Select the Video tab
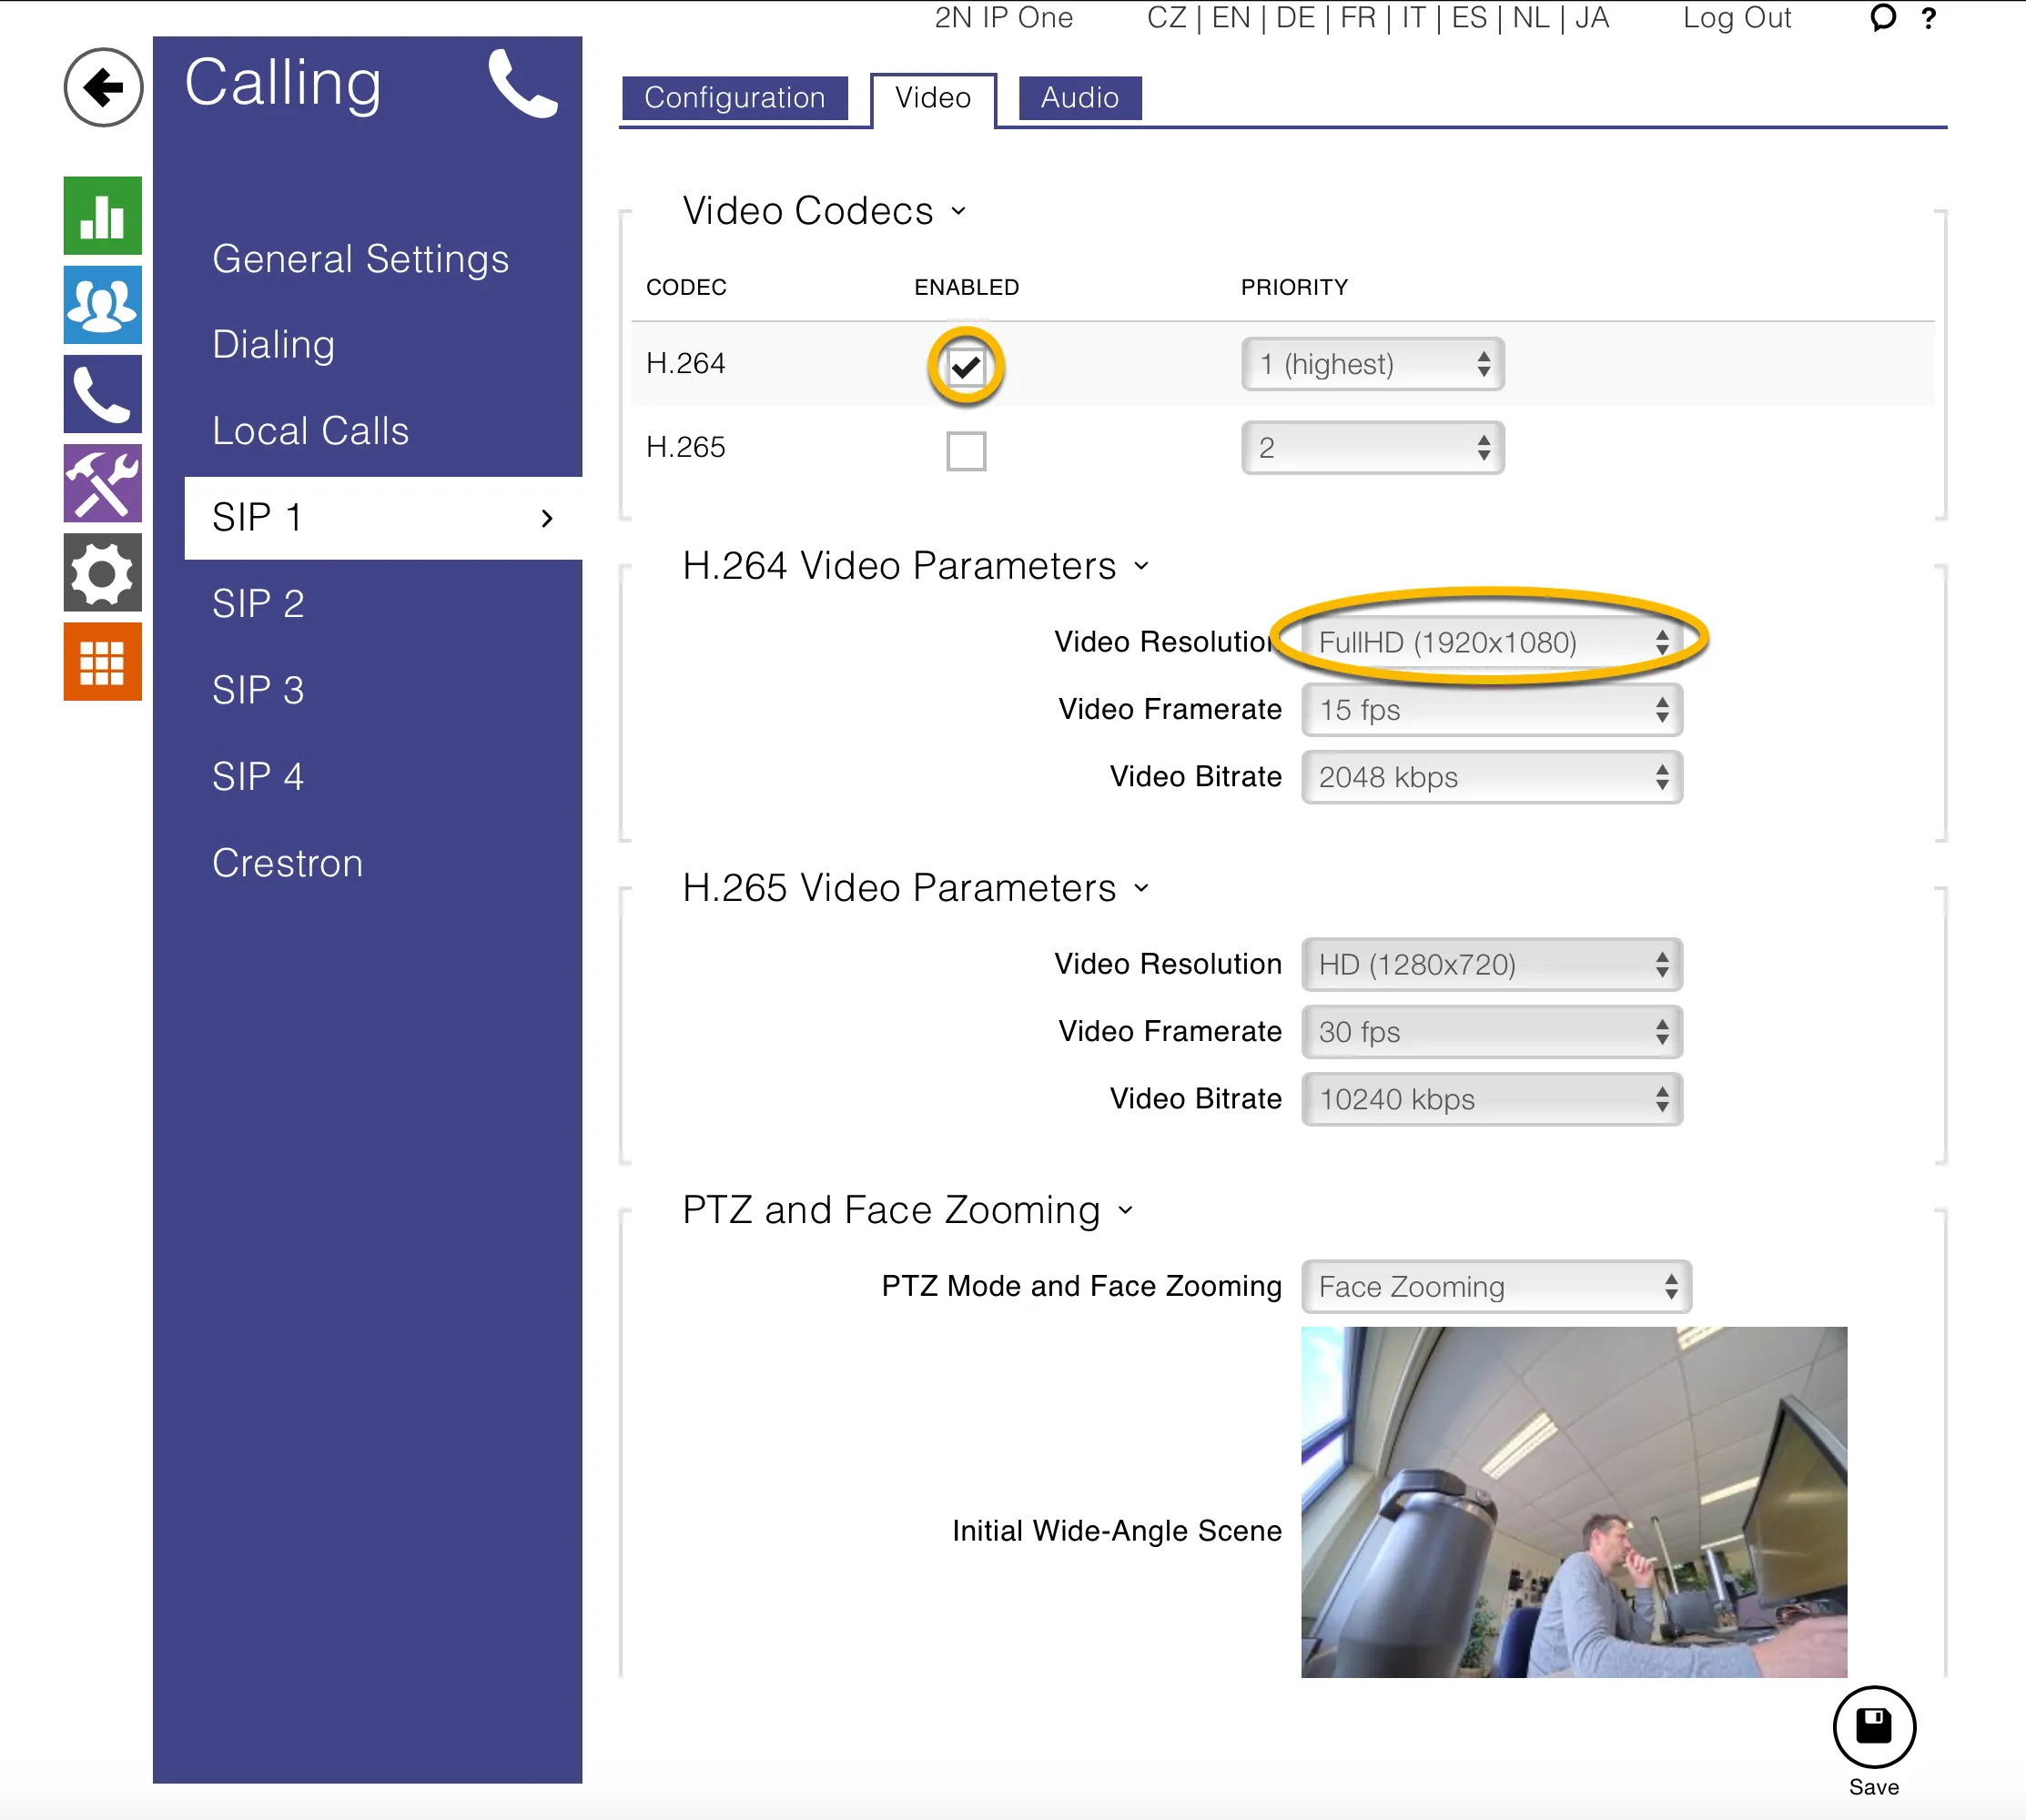This screenshot has width=2026, height=1820. pos(933,98)
